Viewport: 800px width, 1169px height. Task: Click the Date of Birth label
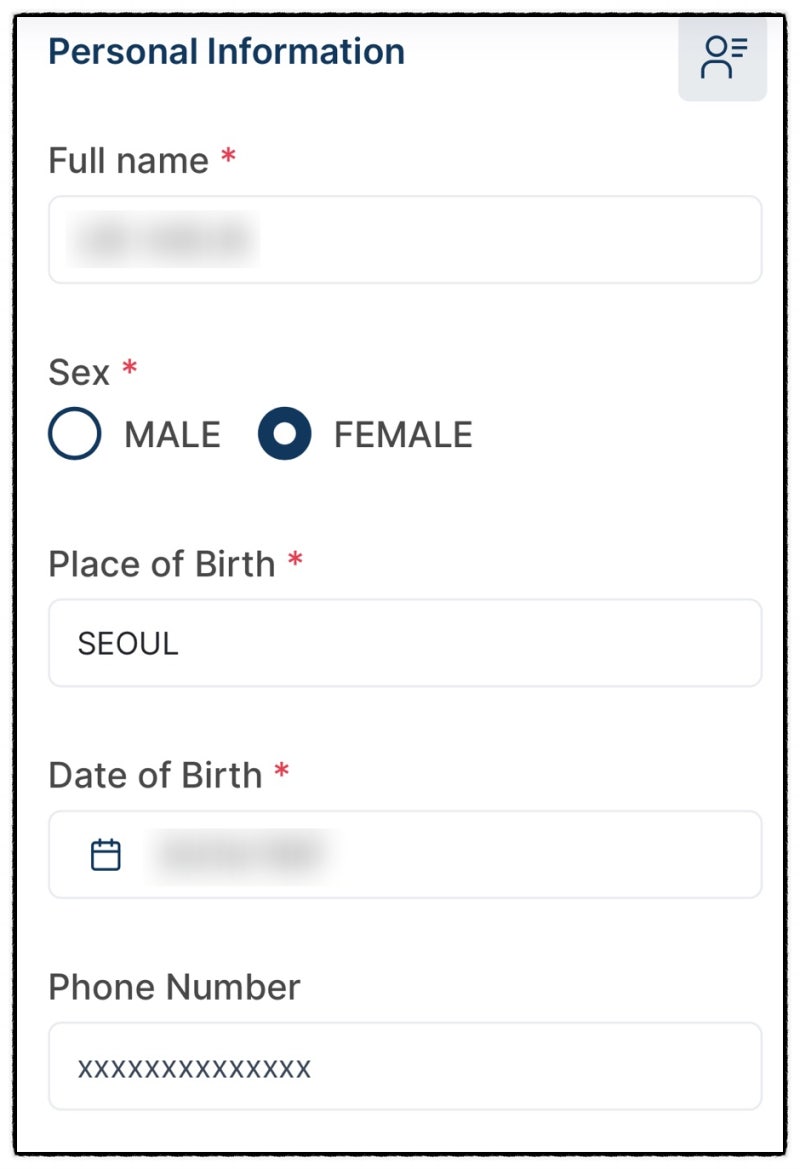(155, 775)
